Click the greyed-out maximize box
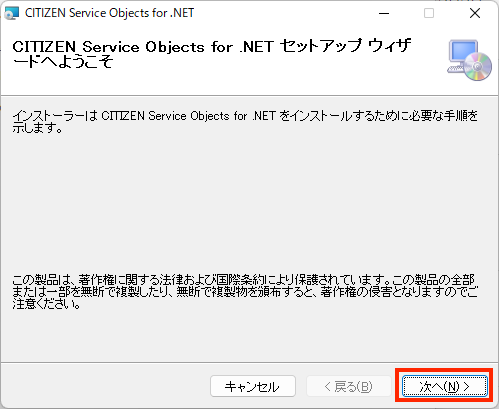Screen dimensions: 499x409 tap(429, 13)
